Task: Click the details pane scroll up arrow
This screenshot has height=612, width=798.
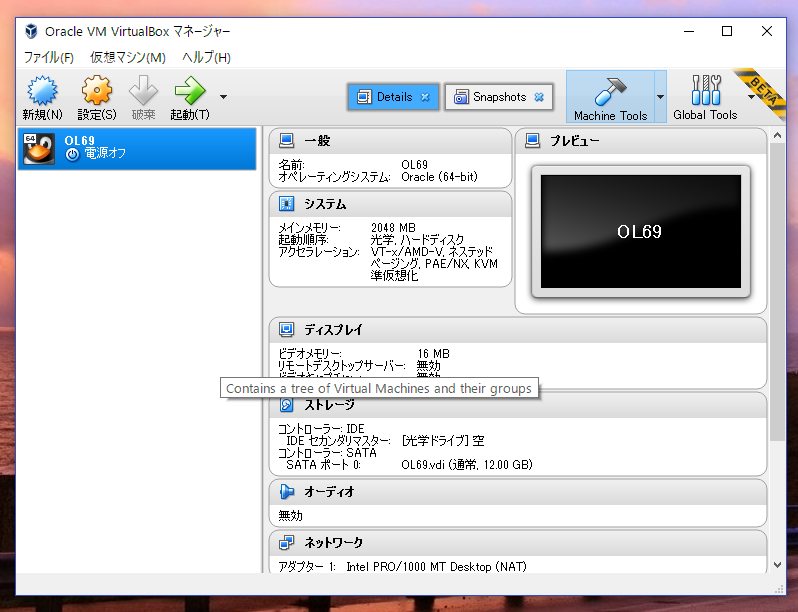Action: click(x=777, y=135)
